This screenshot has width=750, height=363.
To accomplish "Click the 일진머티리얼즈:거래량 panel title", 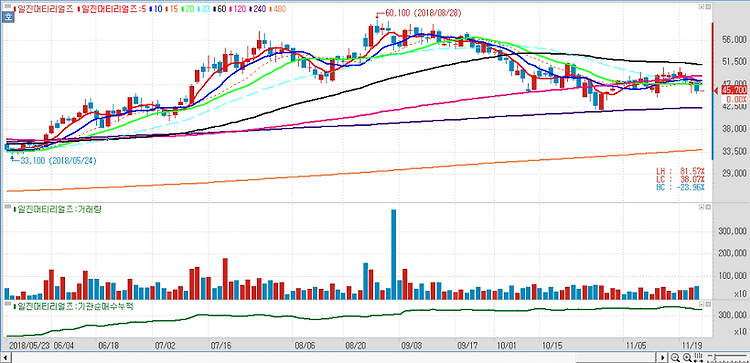I will coord(58,209).
